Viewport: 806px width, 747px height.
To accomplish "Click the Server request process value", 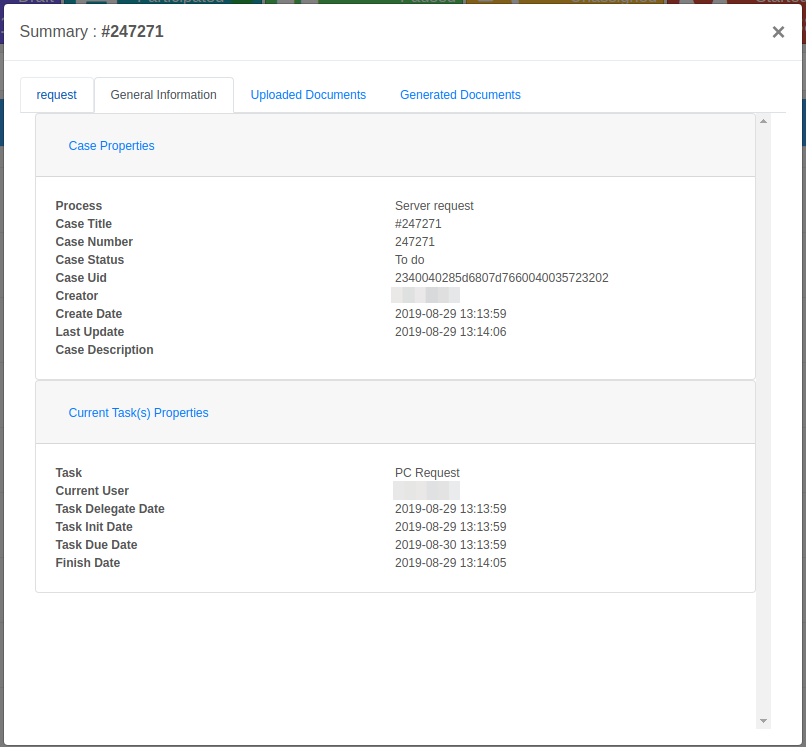I will [x=434, y=206].
